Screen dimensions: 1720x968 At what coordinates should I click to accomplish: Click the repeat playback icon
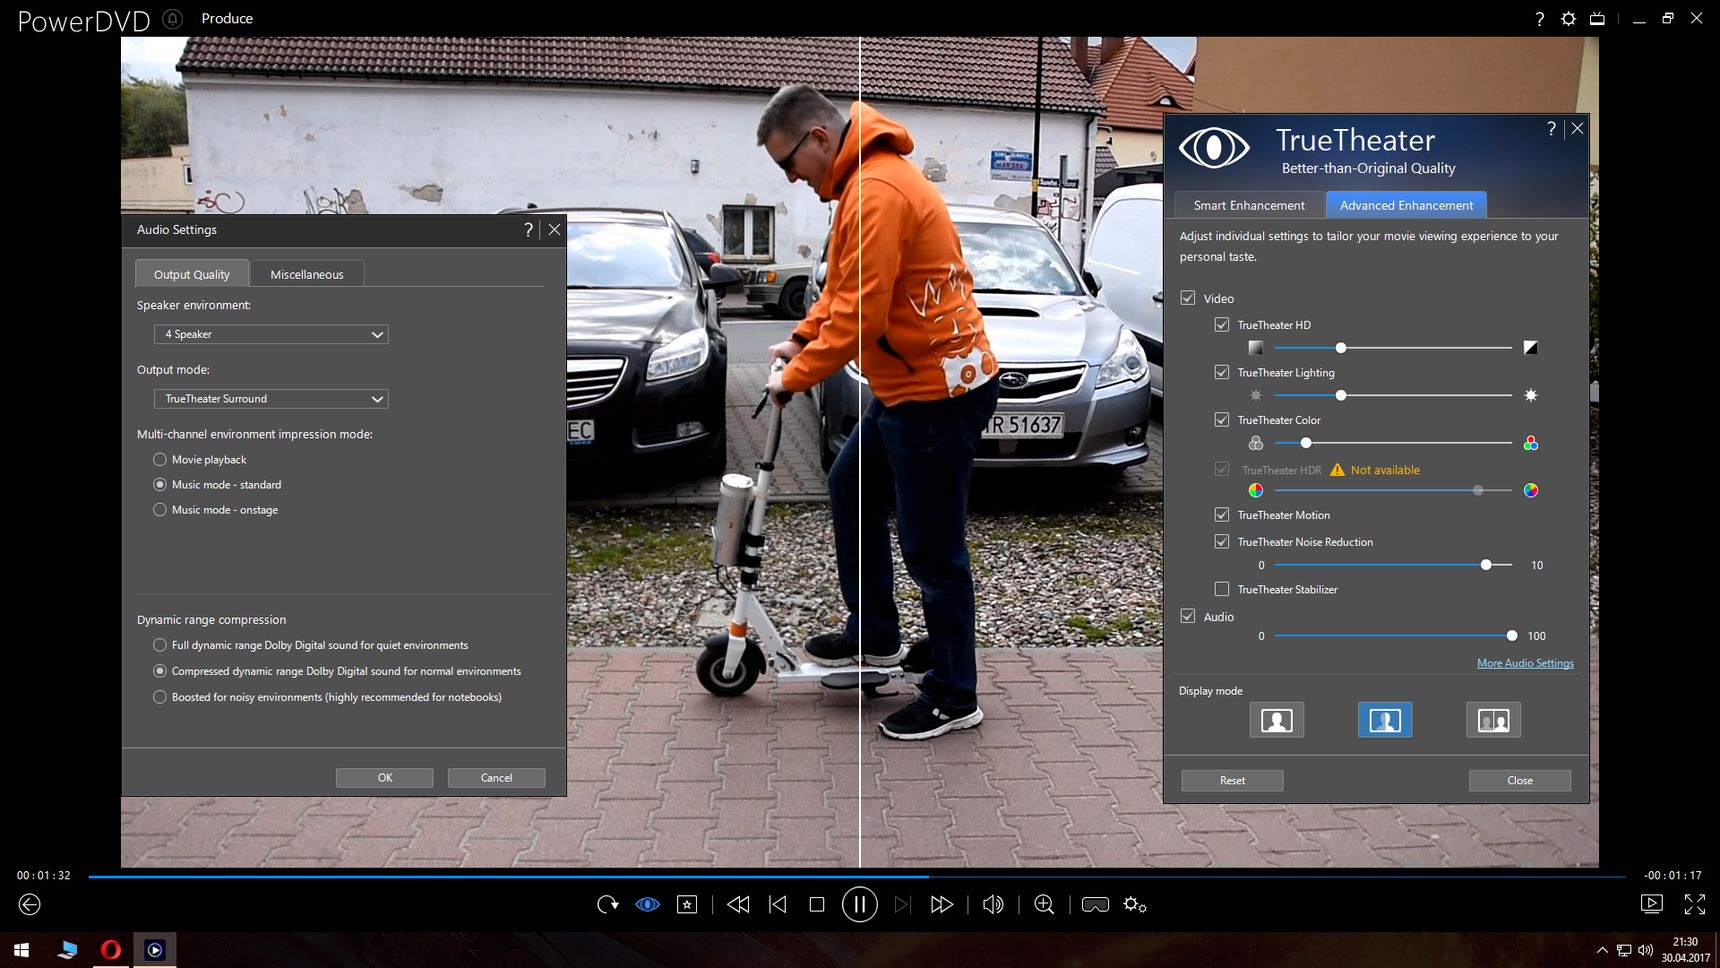(607, 904)
